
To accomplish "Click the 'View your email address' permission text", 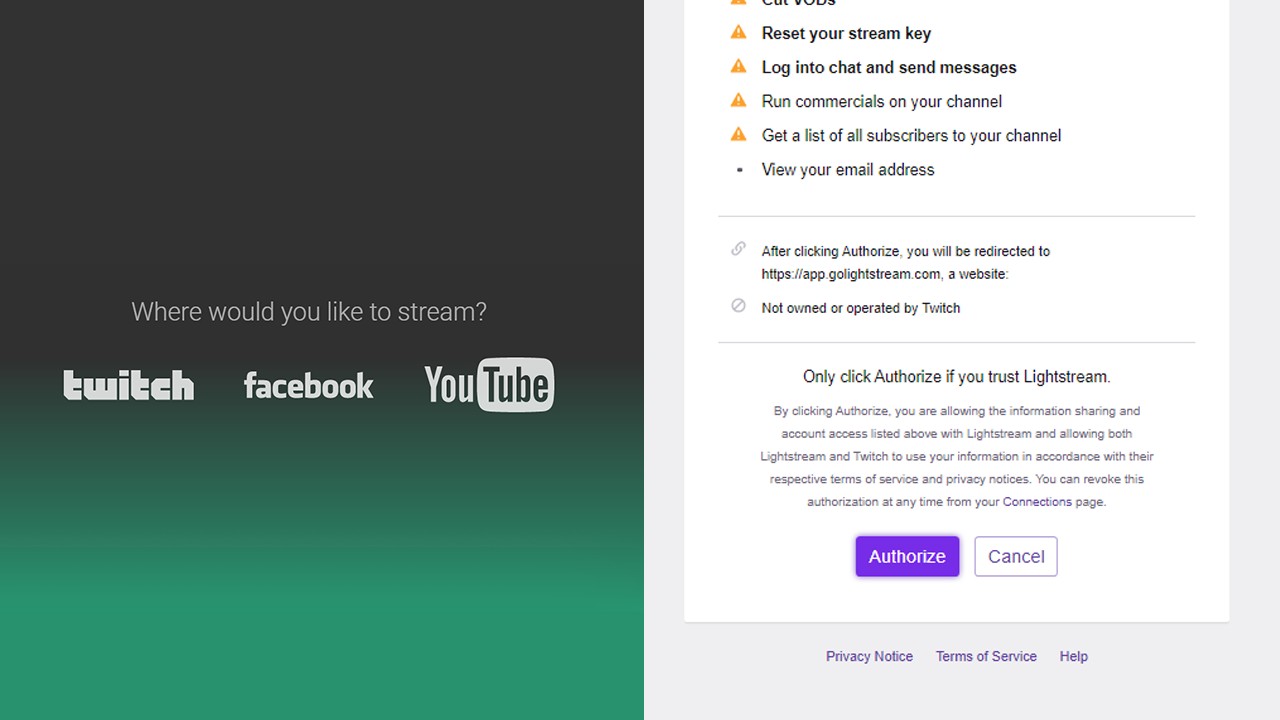I will 848,169.
